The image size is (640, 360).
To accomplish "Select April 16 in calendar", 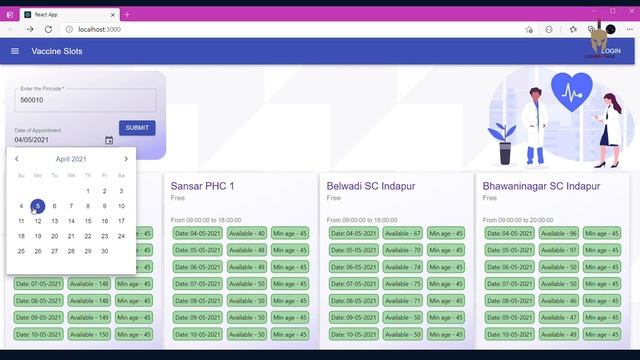I will pos(104,221).
